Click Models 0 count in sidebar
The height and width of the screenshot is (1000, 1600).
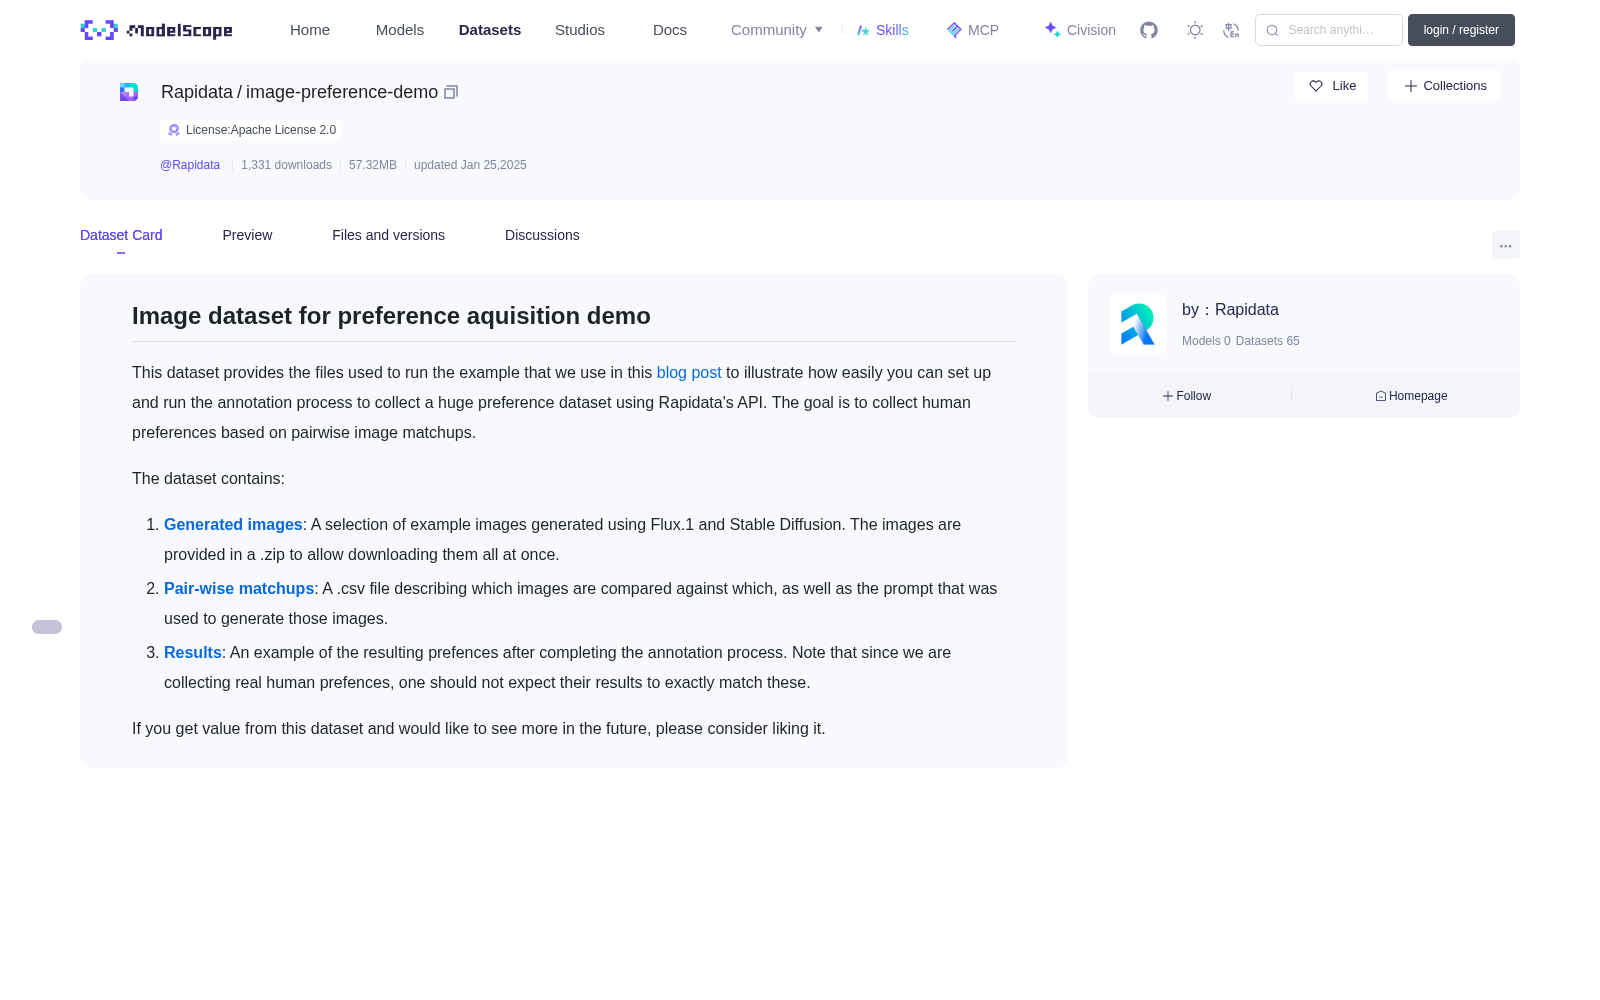(1206, 341)
